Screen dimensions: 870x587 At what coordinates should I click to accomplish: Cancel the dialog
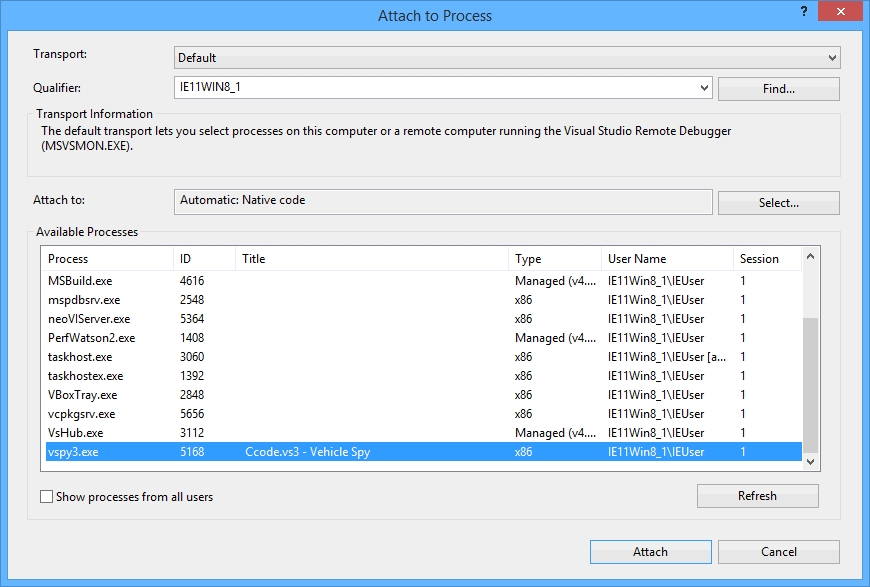778,552
